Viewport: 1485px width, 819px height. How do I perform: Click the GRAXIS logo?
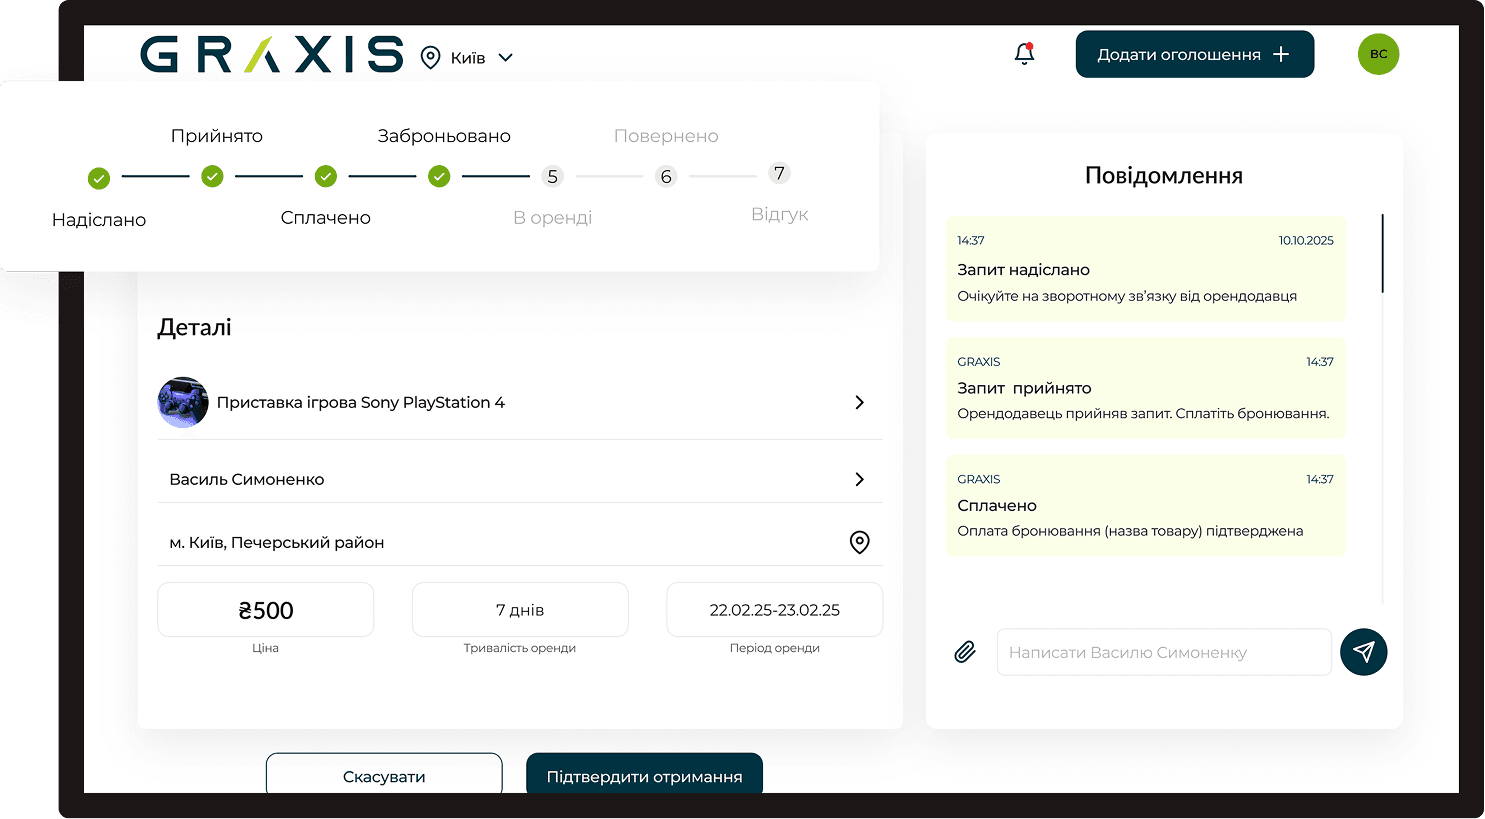(x=271, y=55)
